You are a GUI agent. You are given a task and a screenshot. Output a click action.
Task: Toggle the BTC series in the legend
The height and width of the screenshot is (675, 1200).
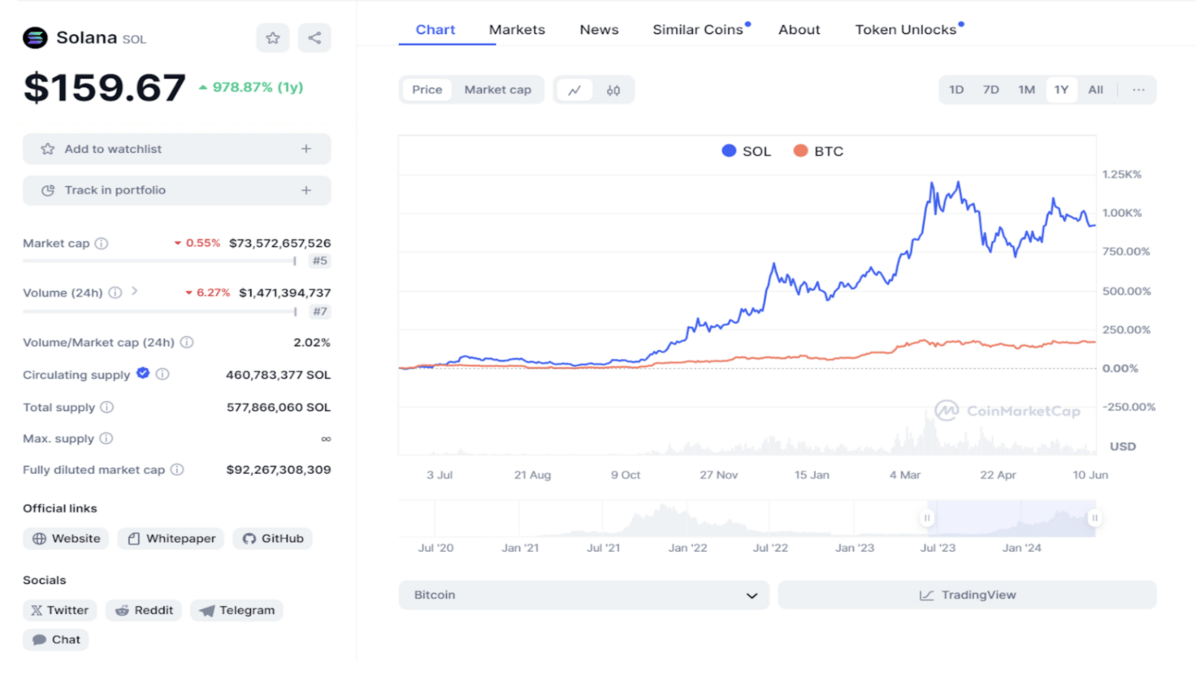click(x=818, y=151)
